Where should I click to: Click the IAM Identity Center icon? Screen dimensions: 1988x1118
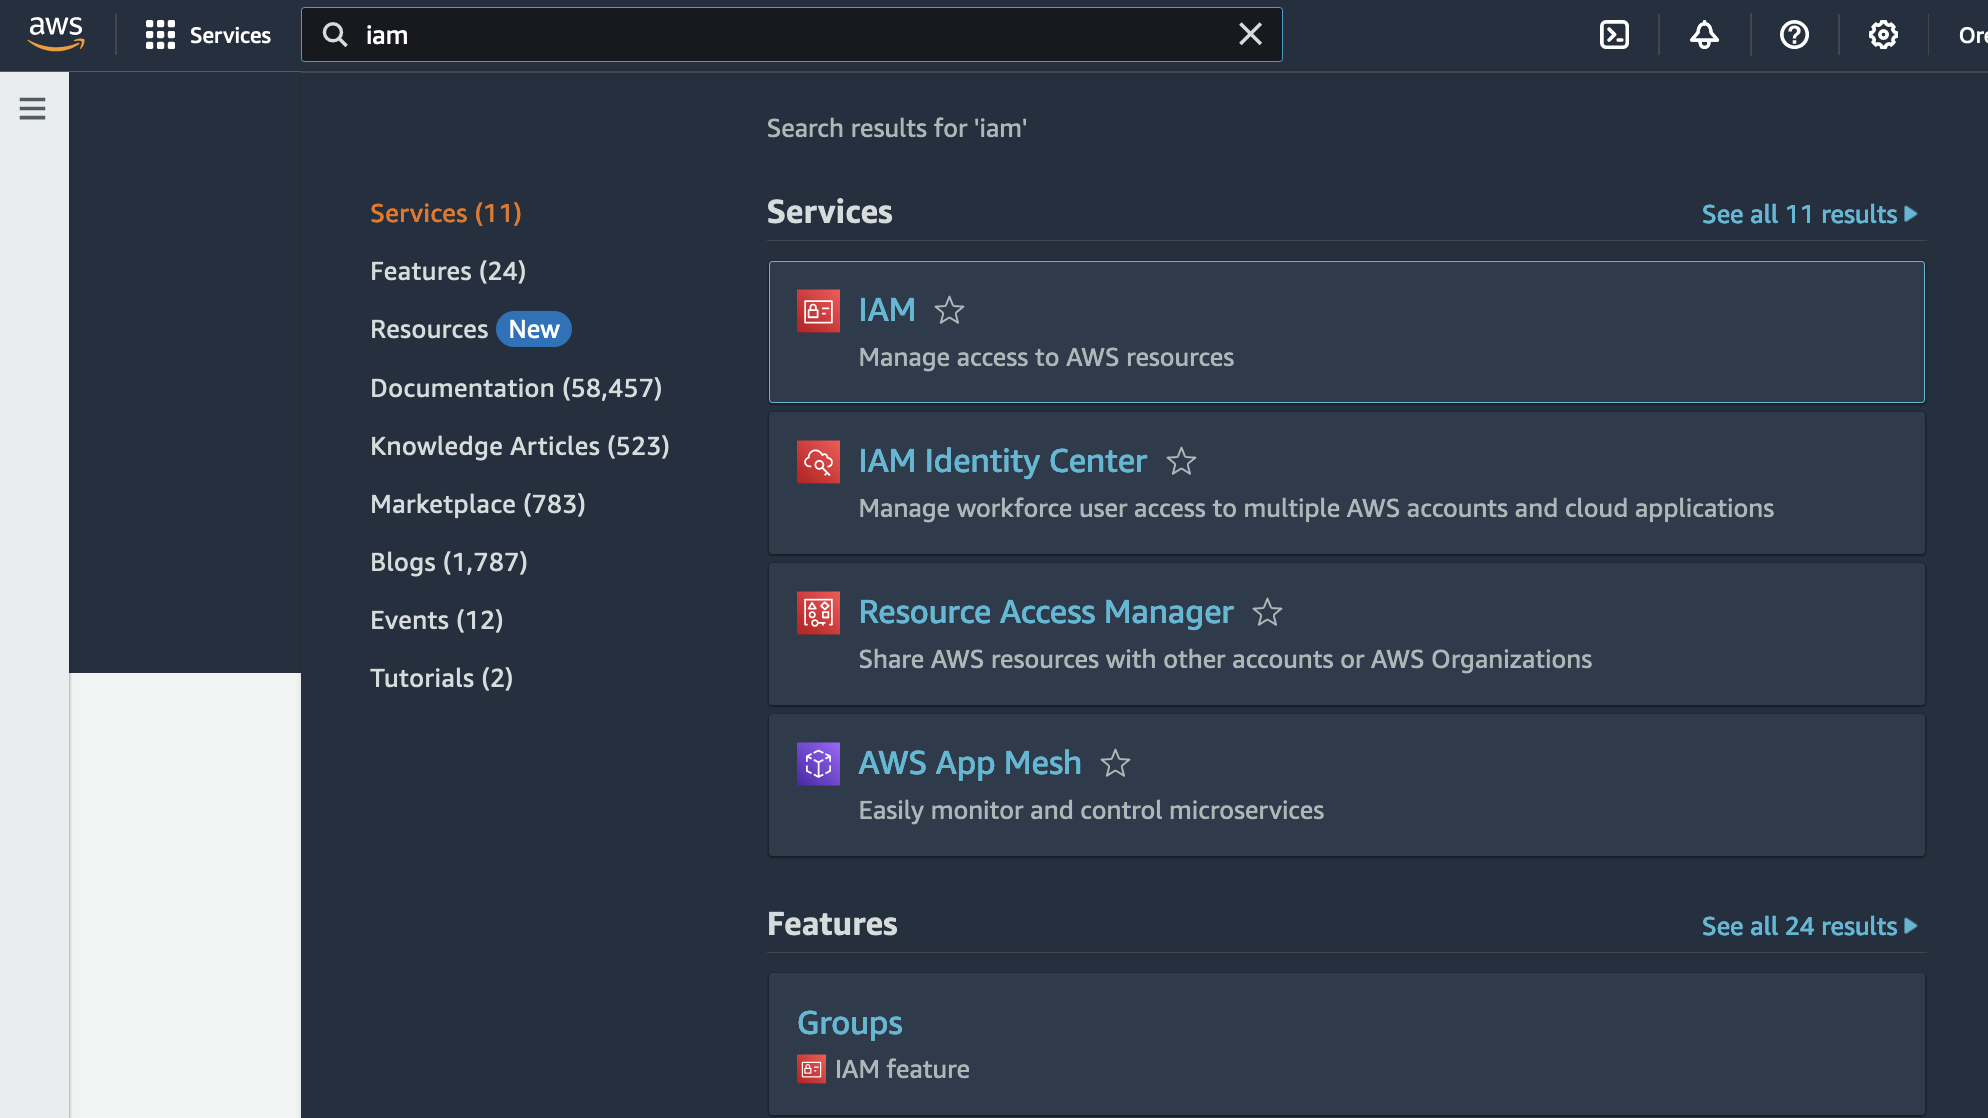click(x=818, y=462)
